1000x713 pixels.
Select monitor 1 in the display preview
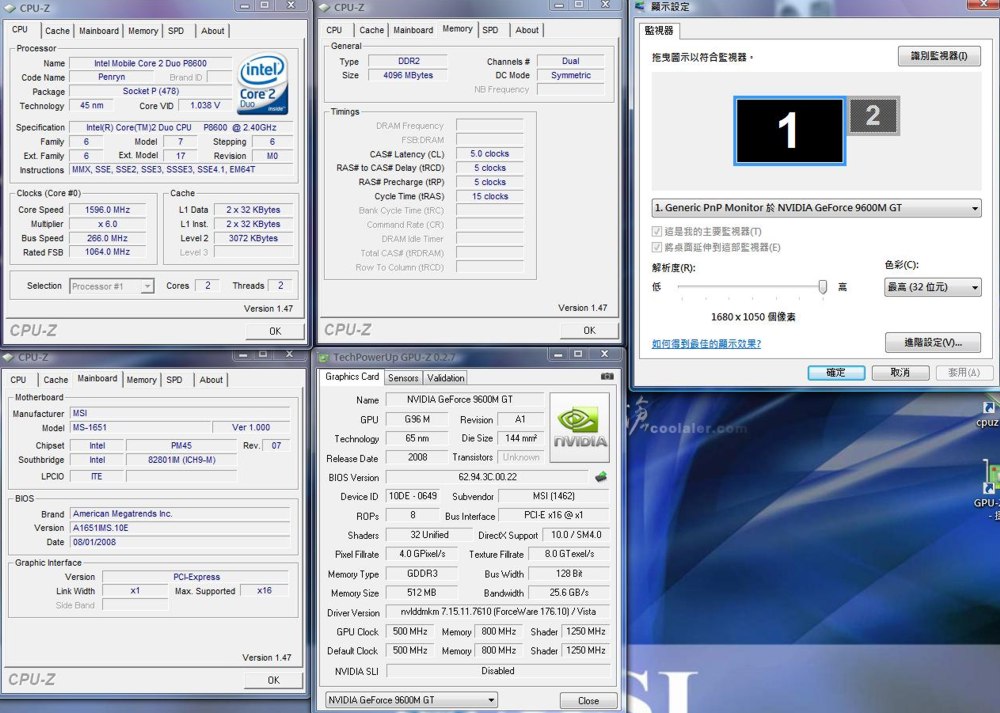coord(790,131)
